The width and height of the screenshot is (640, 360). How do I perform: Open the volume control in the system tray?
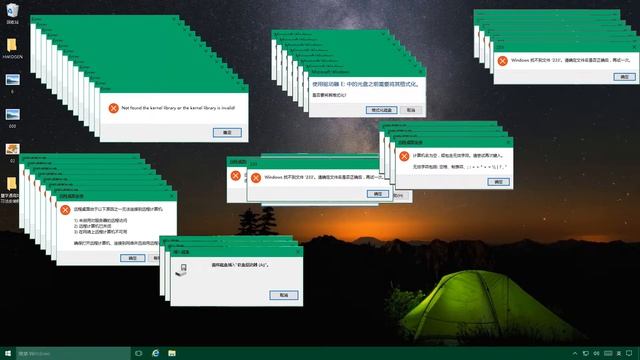[x=596, y=353]
